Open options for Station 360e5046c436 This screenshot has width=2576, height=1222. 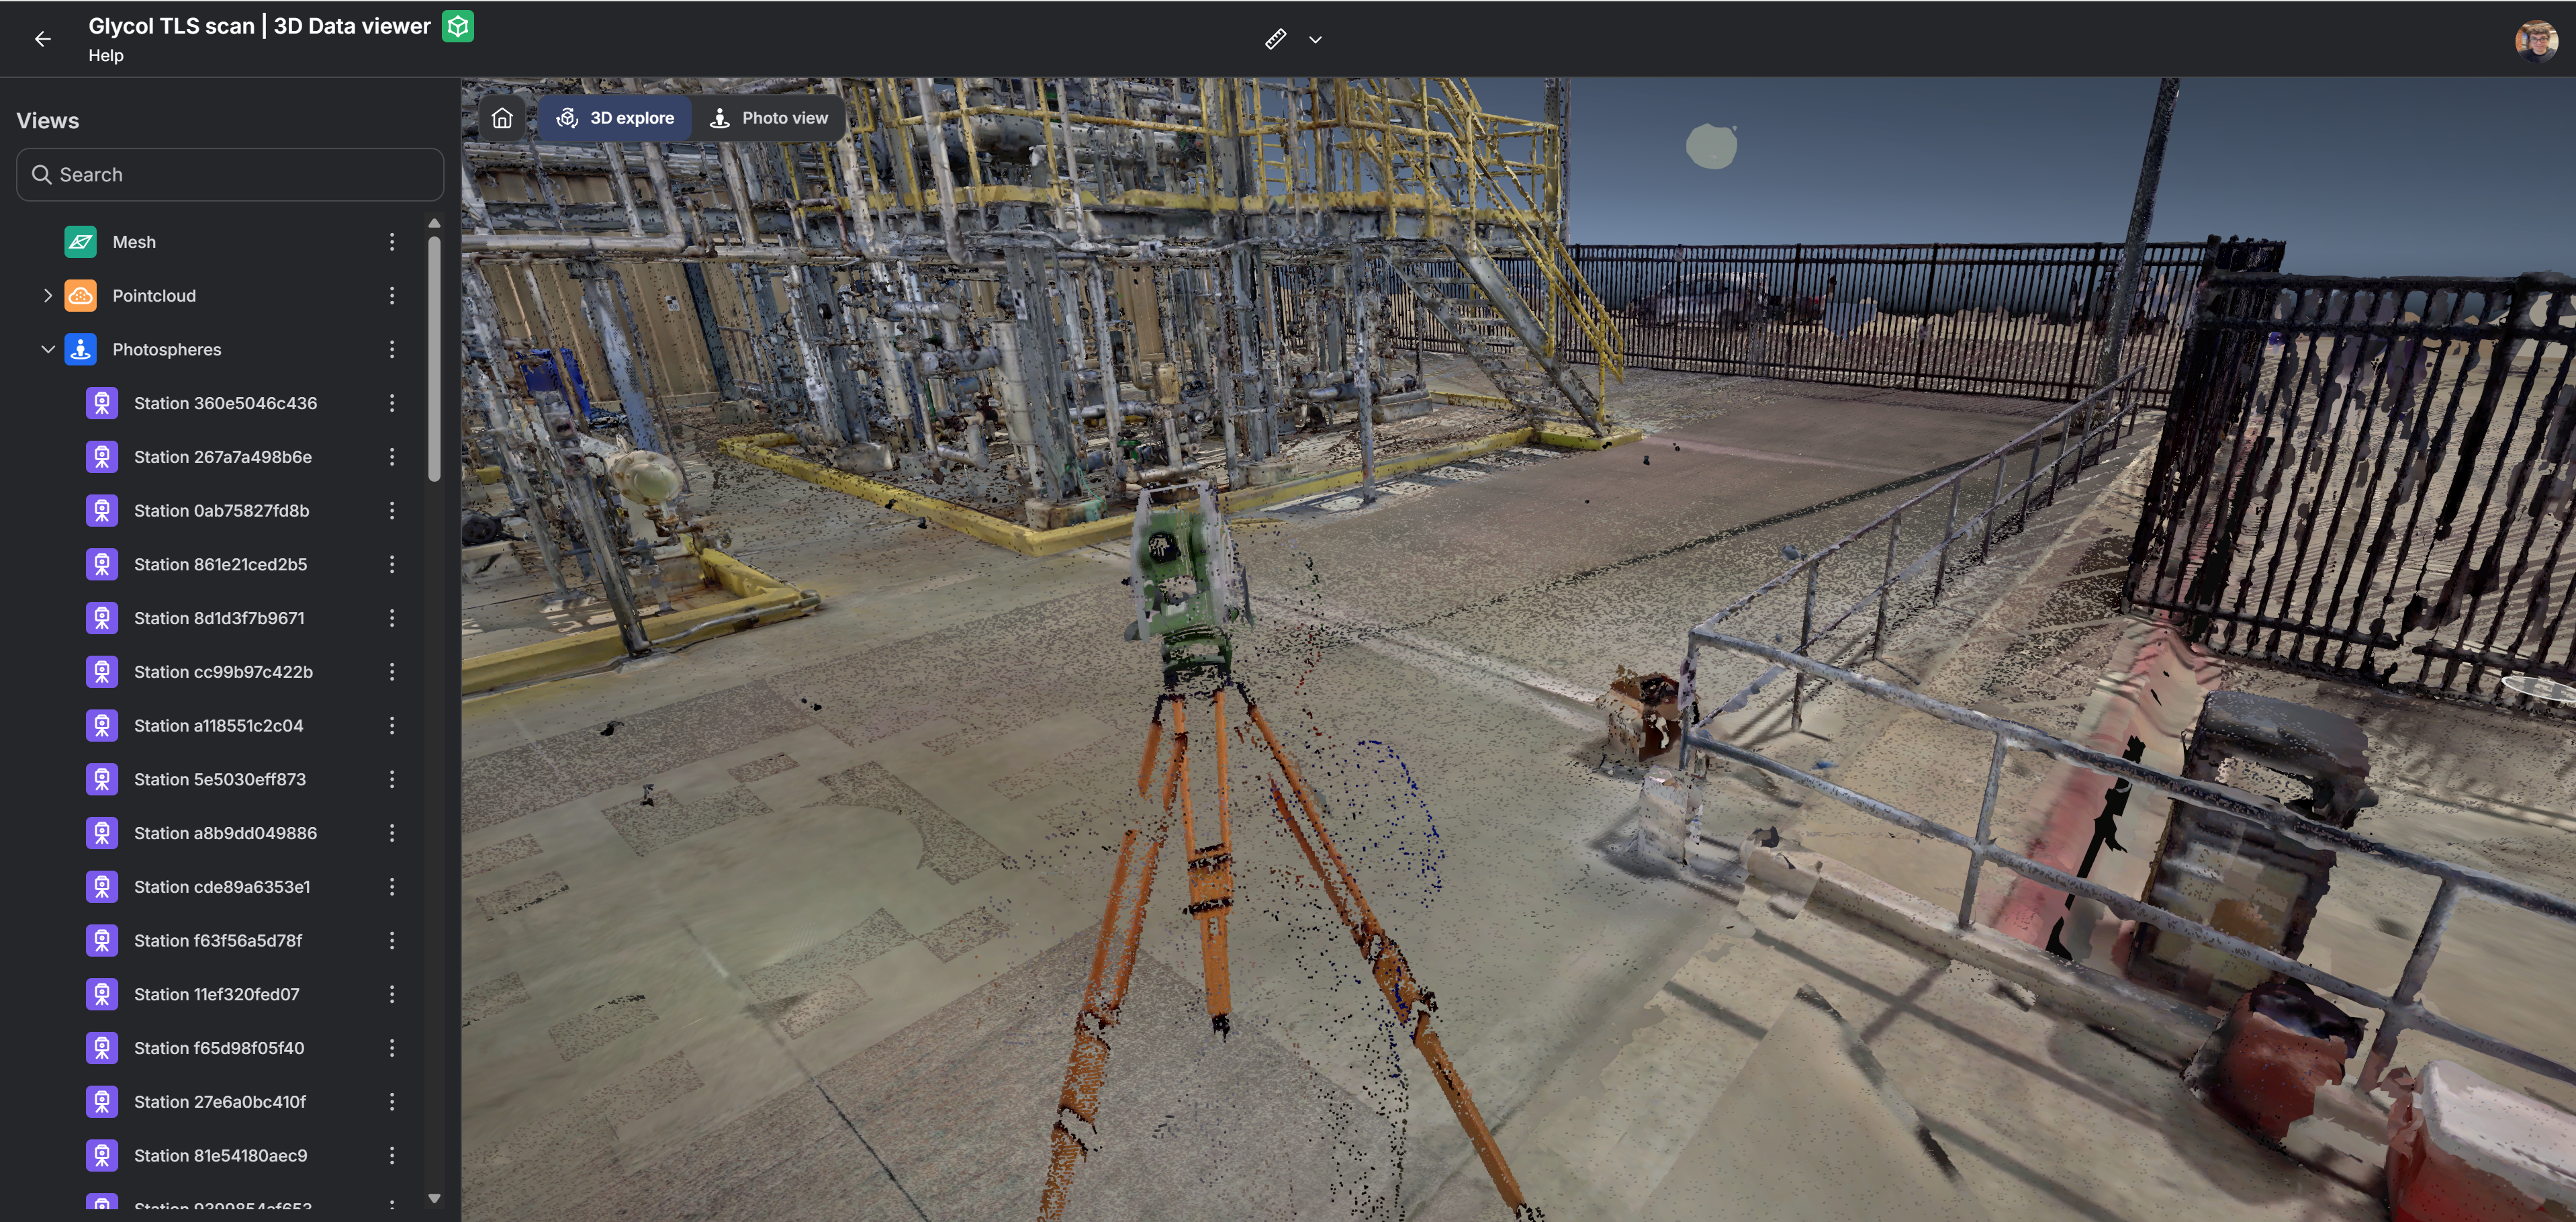coord(392,403)
